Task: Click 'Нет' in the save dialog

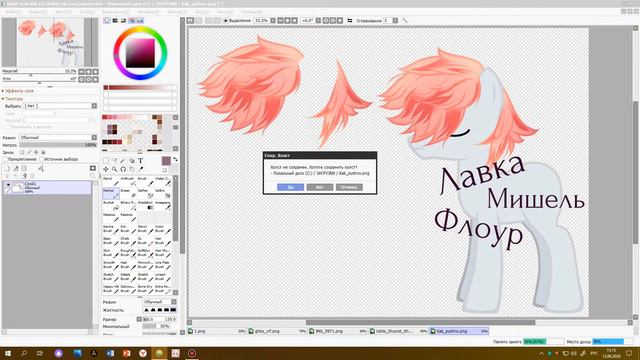Action: point(320,187)
